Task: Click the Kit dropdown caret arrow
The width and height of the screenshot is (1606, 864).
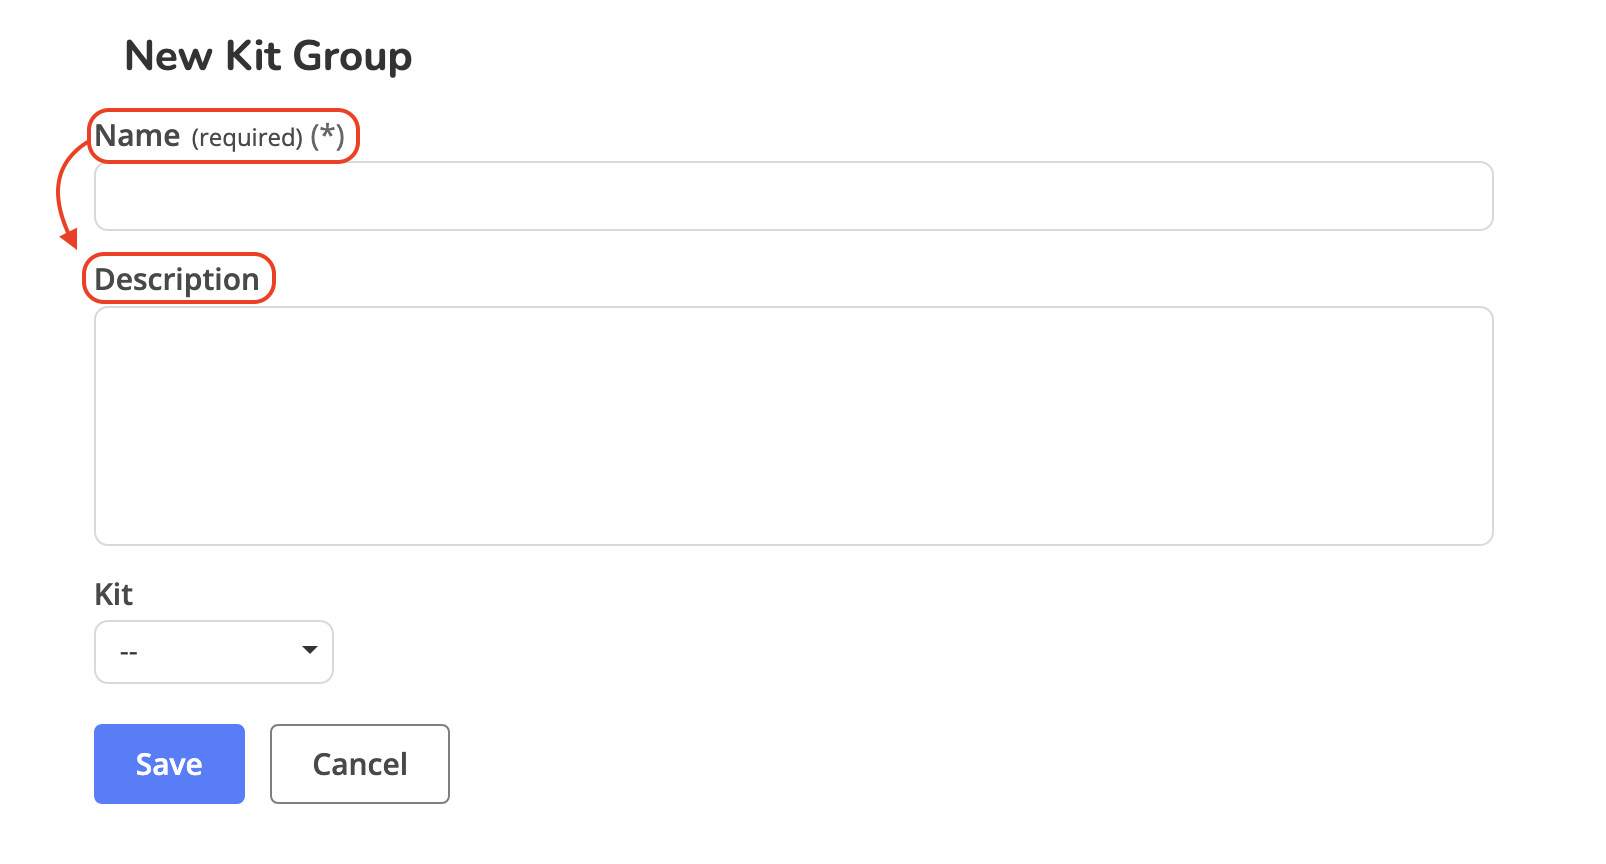Action: tap(310, 651)
